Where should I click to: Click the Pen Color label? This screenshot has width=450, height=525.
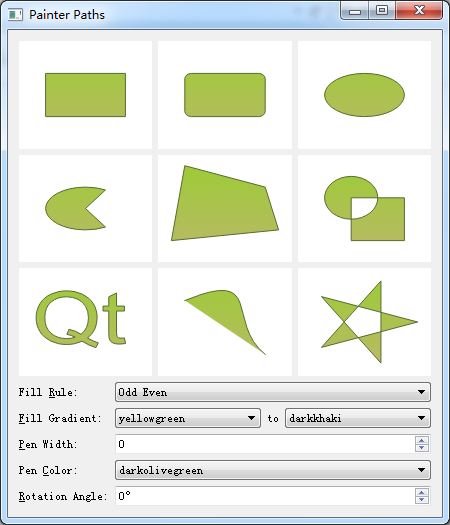click(x=48, y=470)
